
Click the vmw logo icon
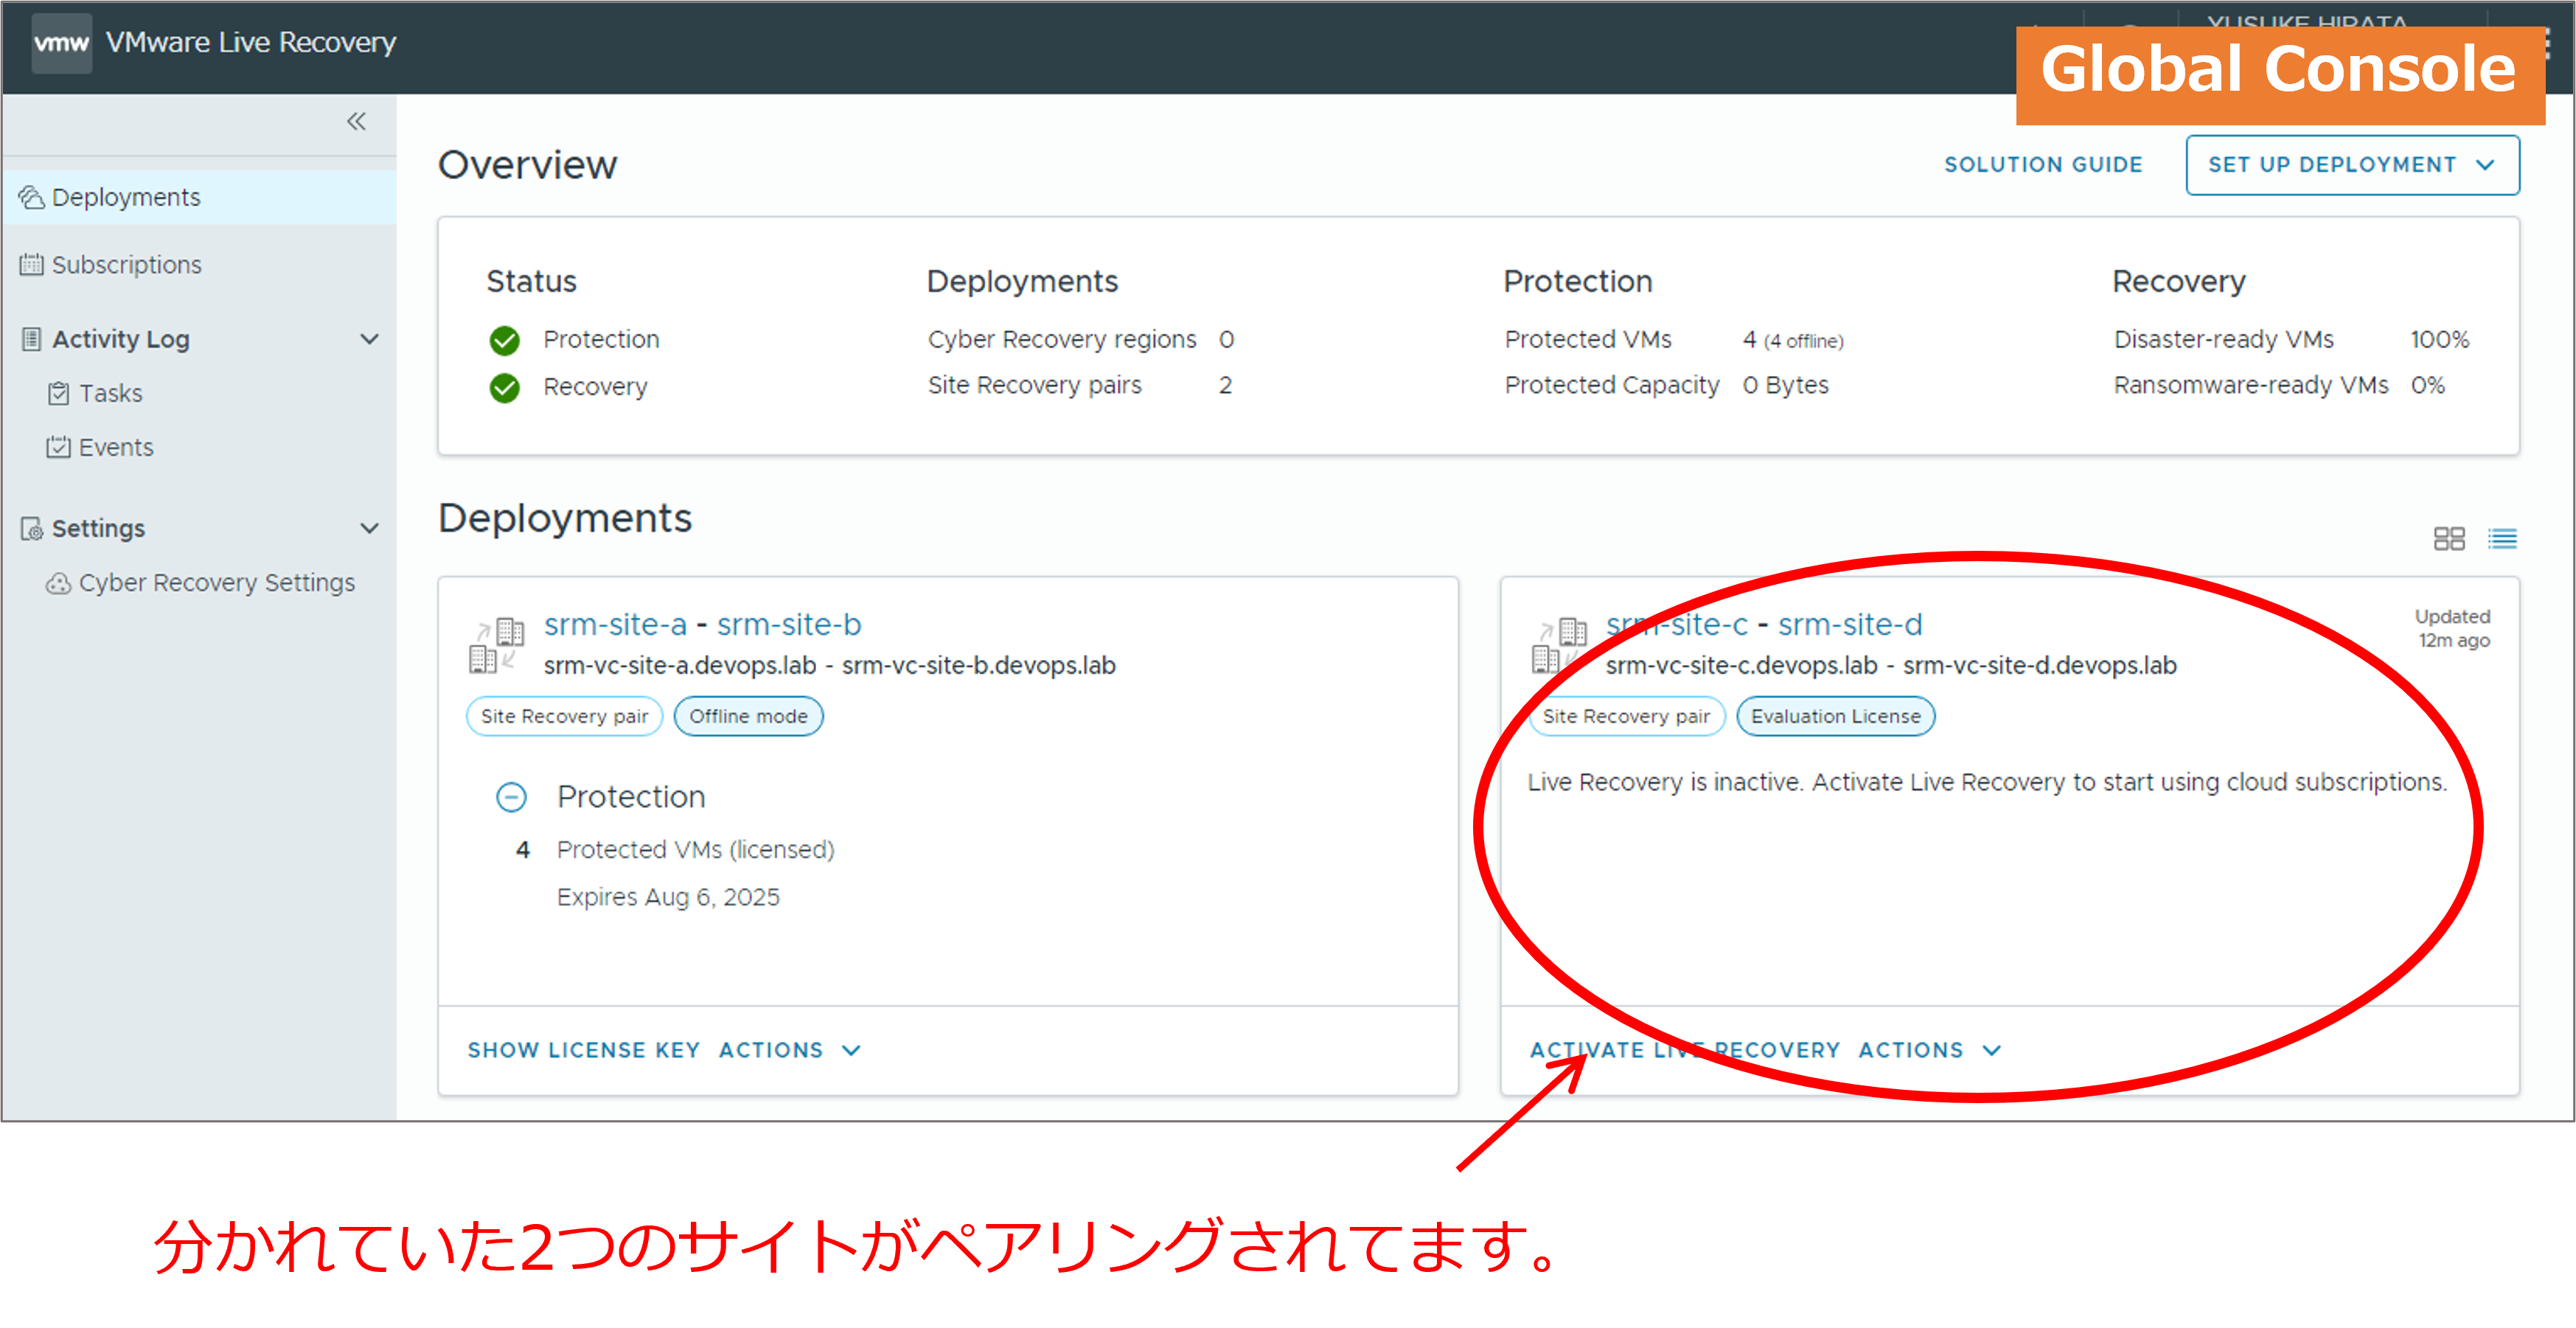coord(61,42)
